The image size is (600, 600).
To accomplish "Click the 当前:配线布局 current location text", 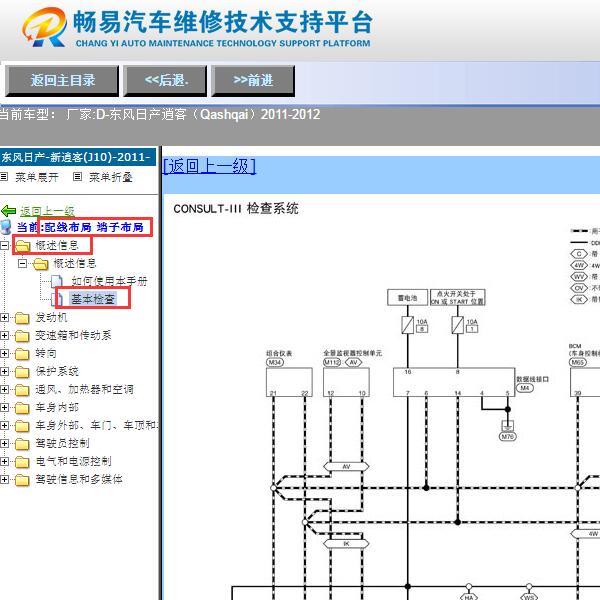I will pyautogui.click(x=80, y=227).
